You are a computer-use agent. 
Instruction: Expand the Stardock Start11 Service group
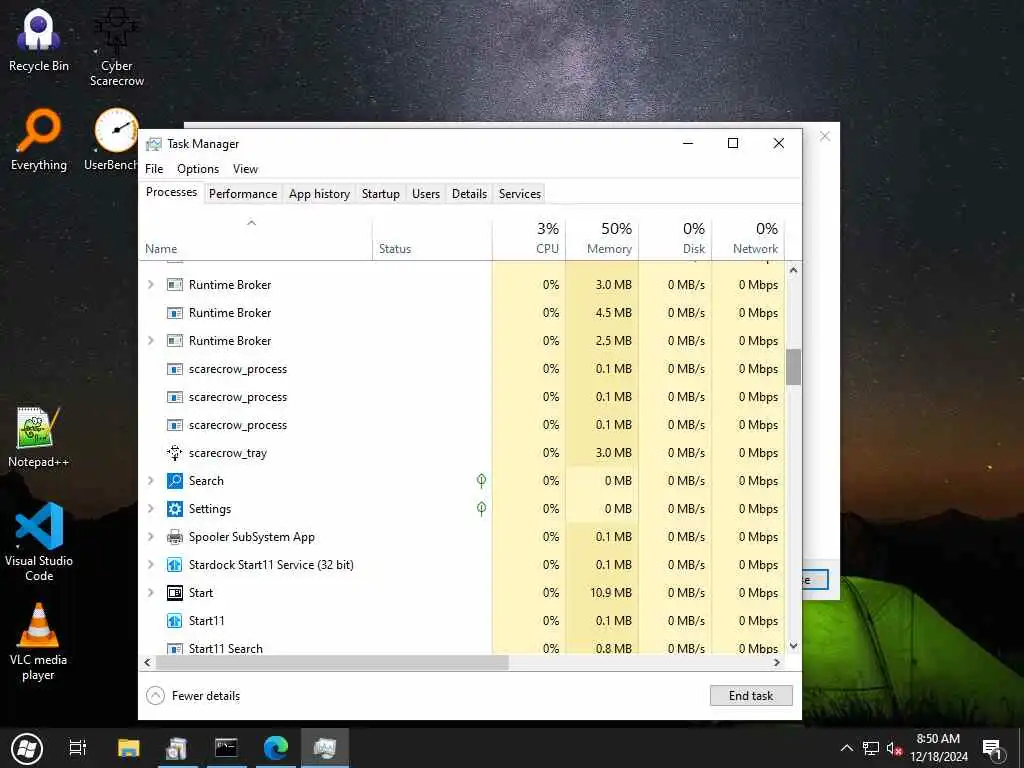pyautogui.click(x=151, y=565)
